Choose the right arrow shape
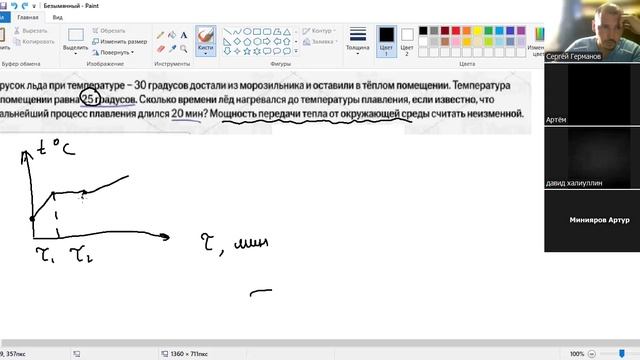Screen dimensions: 640x360 pos(267,42)
